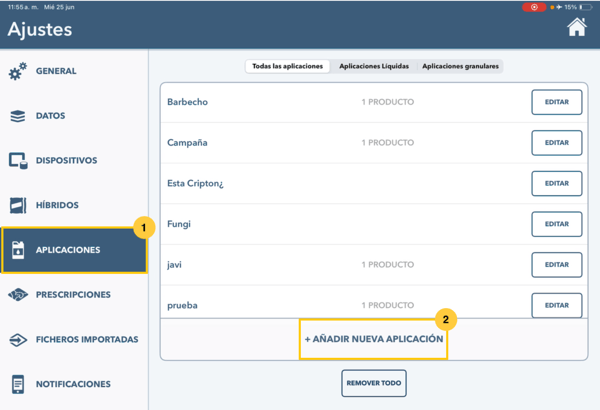Tap the red screen recording indicator
The width and height of the screenshot is (600, 410).
[x=534, y=7]
